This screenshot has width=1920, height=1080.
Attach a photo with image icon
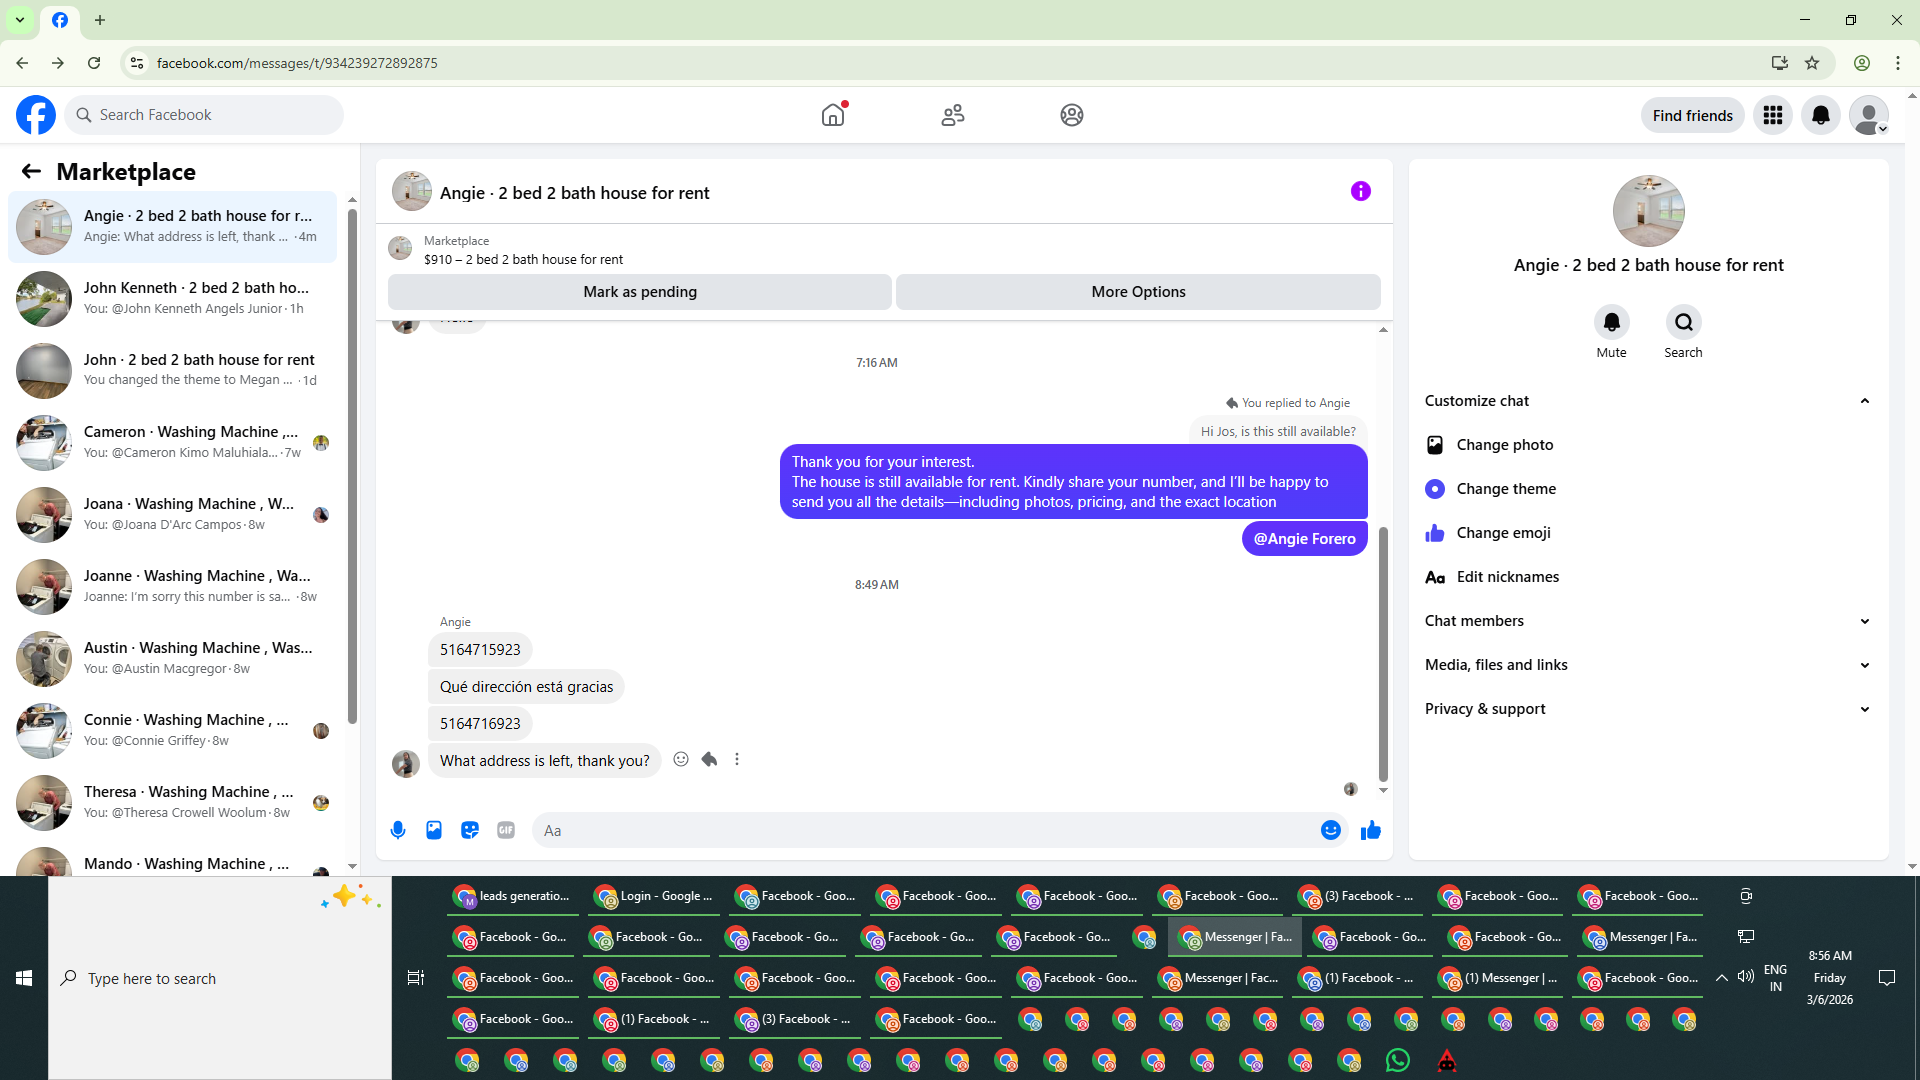pos(434,830)
